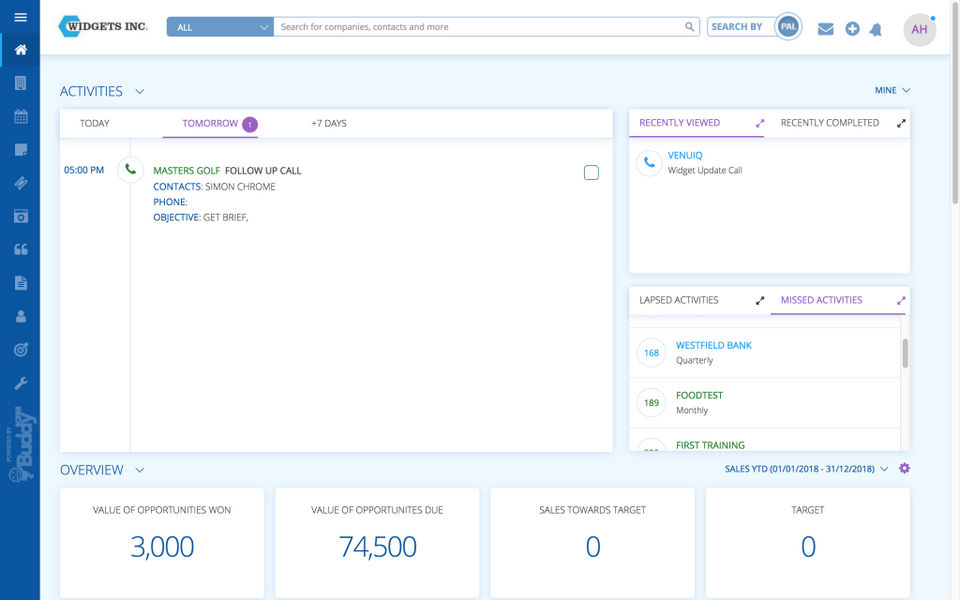Select the Missed Activities tab

point(822,300)
